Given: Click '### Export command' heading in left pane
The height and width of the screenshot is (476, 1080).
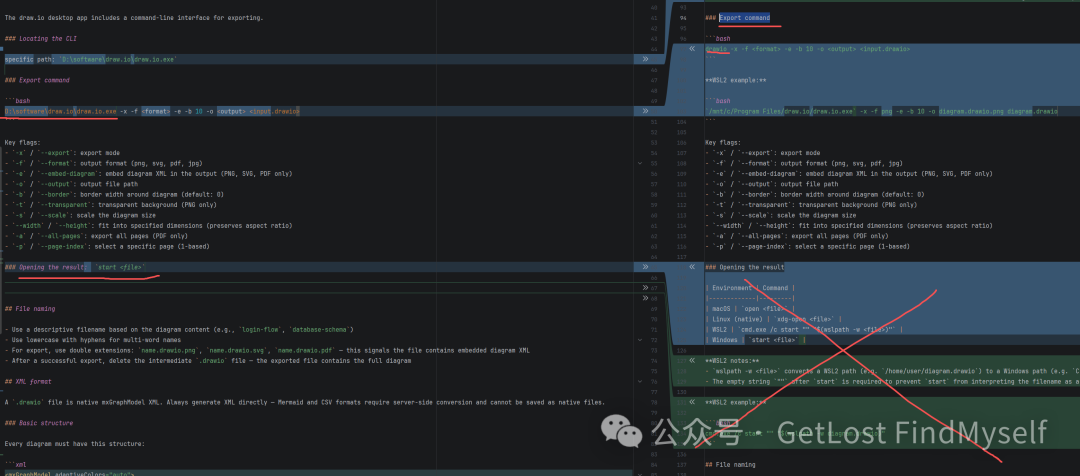Looking at the screenshot, I should coord(37,80).
